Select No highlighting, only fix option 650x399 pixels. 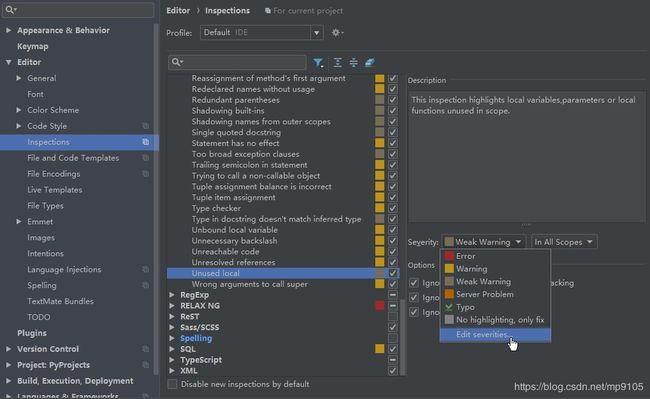(x=495, y=320)
